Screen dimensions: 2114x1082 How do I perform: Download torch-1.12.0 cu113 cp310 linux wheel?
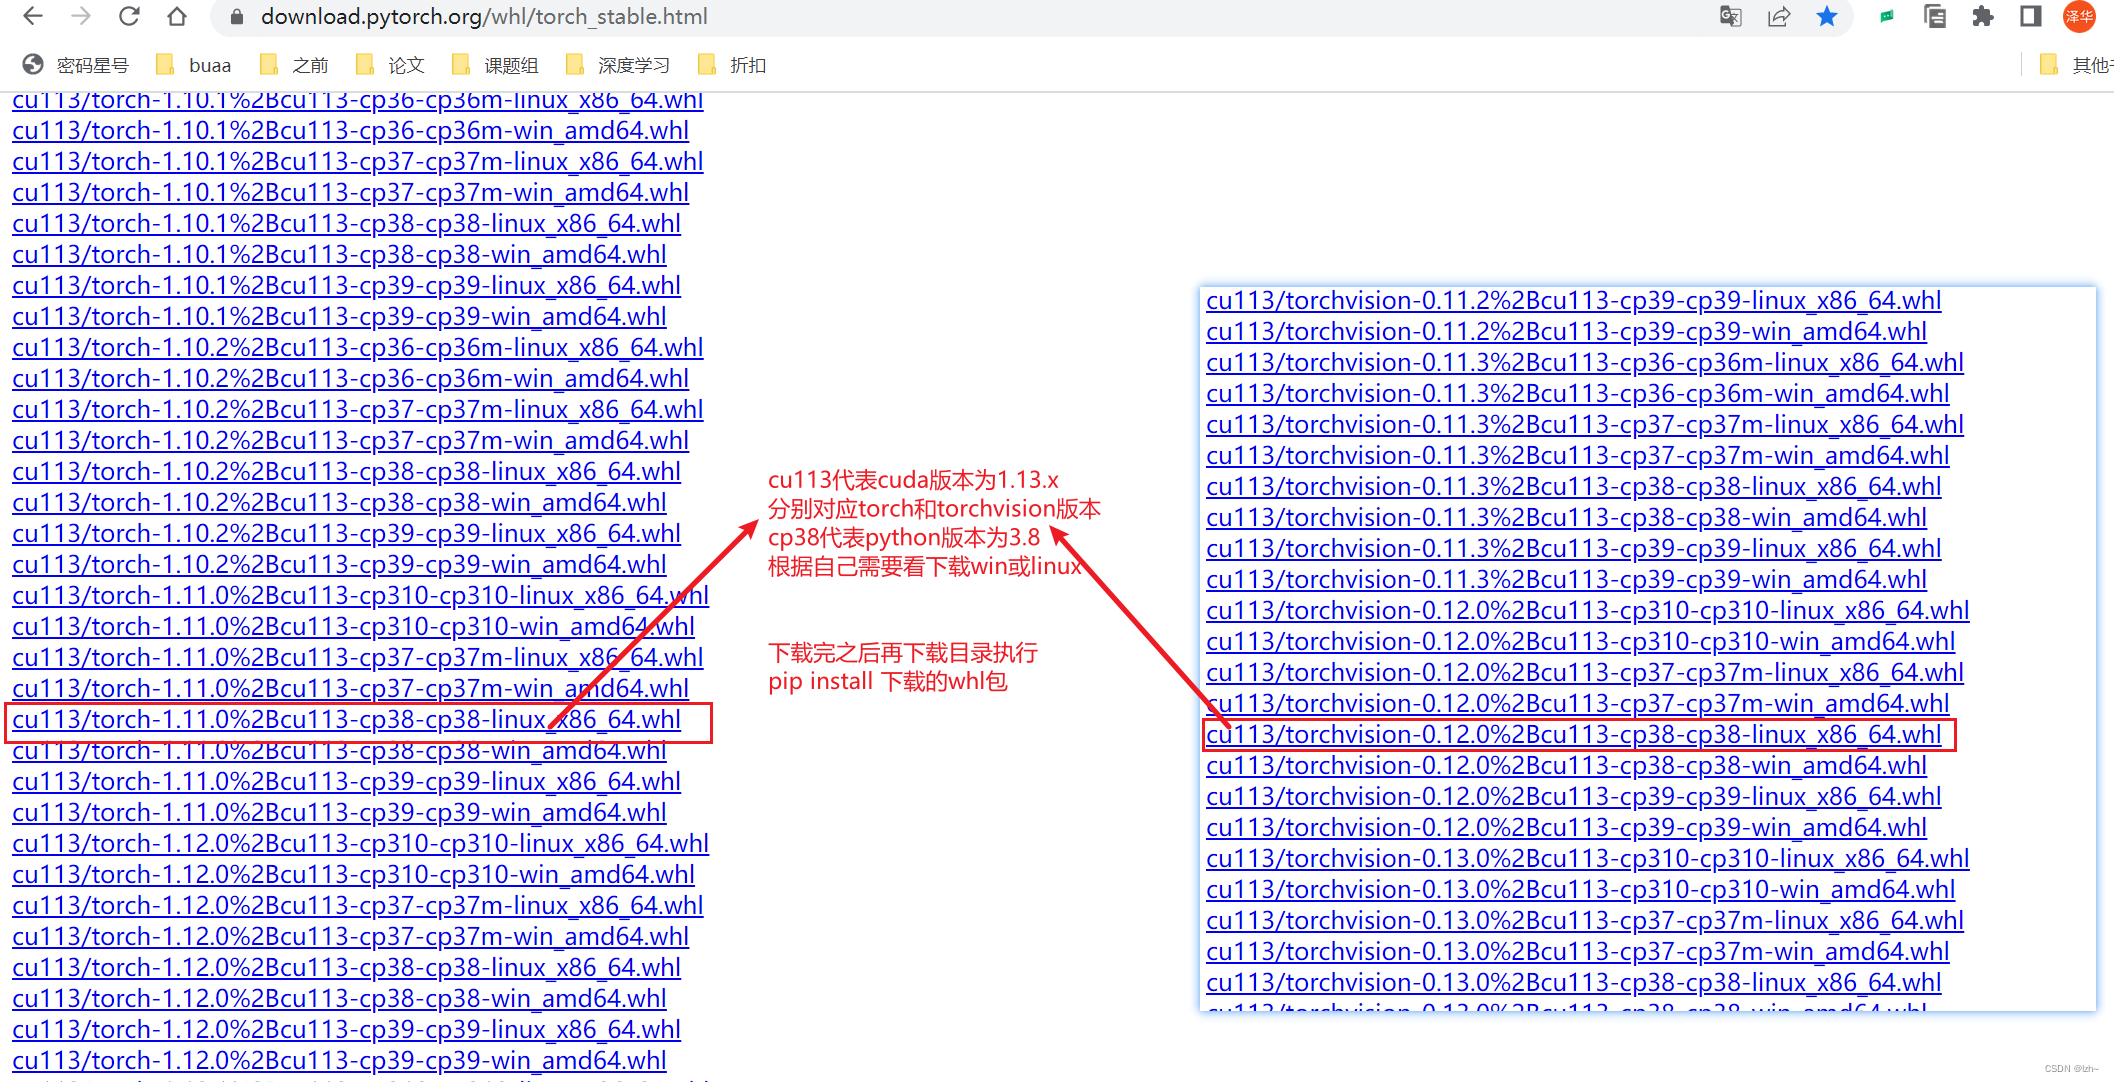360,844
